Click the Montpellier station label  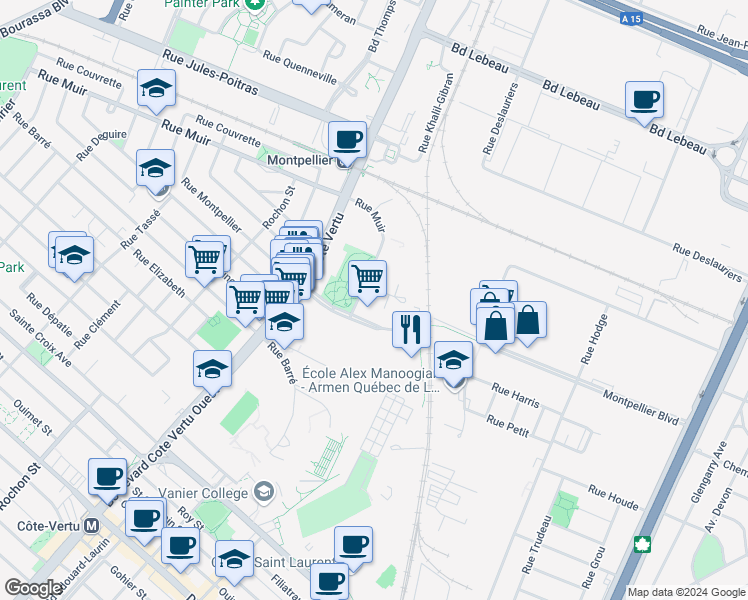[299, 160]
